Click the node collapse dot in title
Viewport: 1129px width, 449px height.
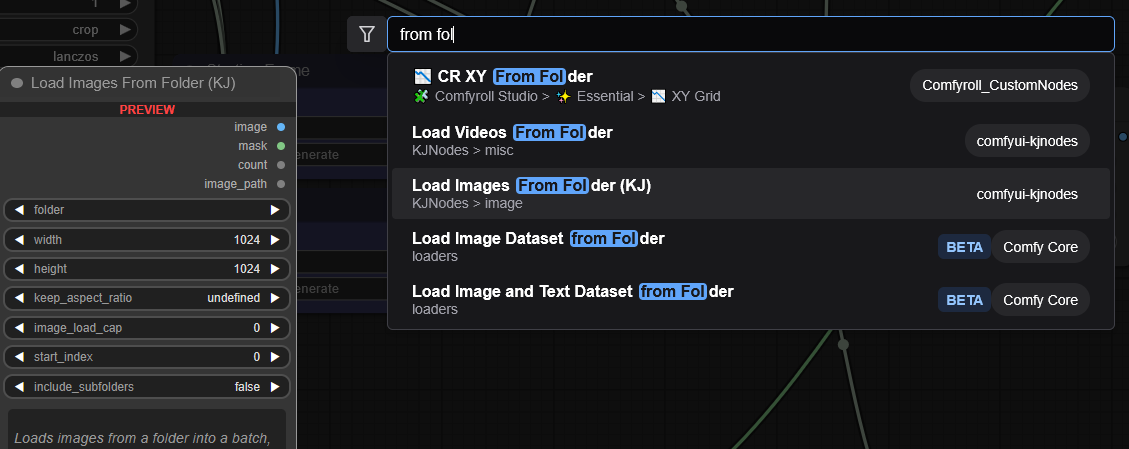(17, 83)
